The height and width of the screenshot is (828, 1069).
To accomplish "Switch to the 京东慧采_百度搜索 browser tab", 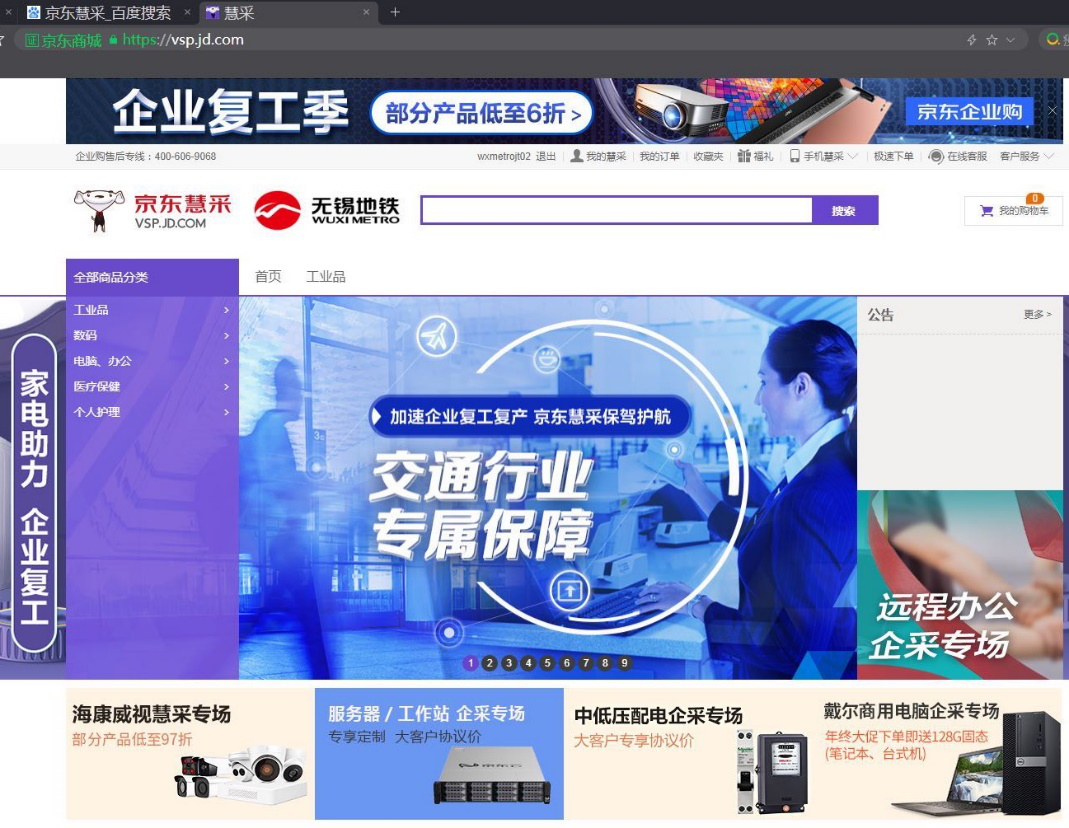I will 108,12.
